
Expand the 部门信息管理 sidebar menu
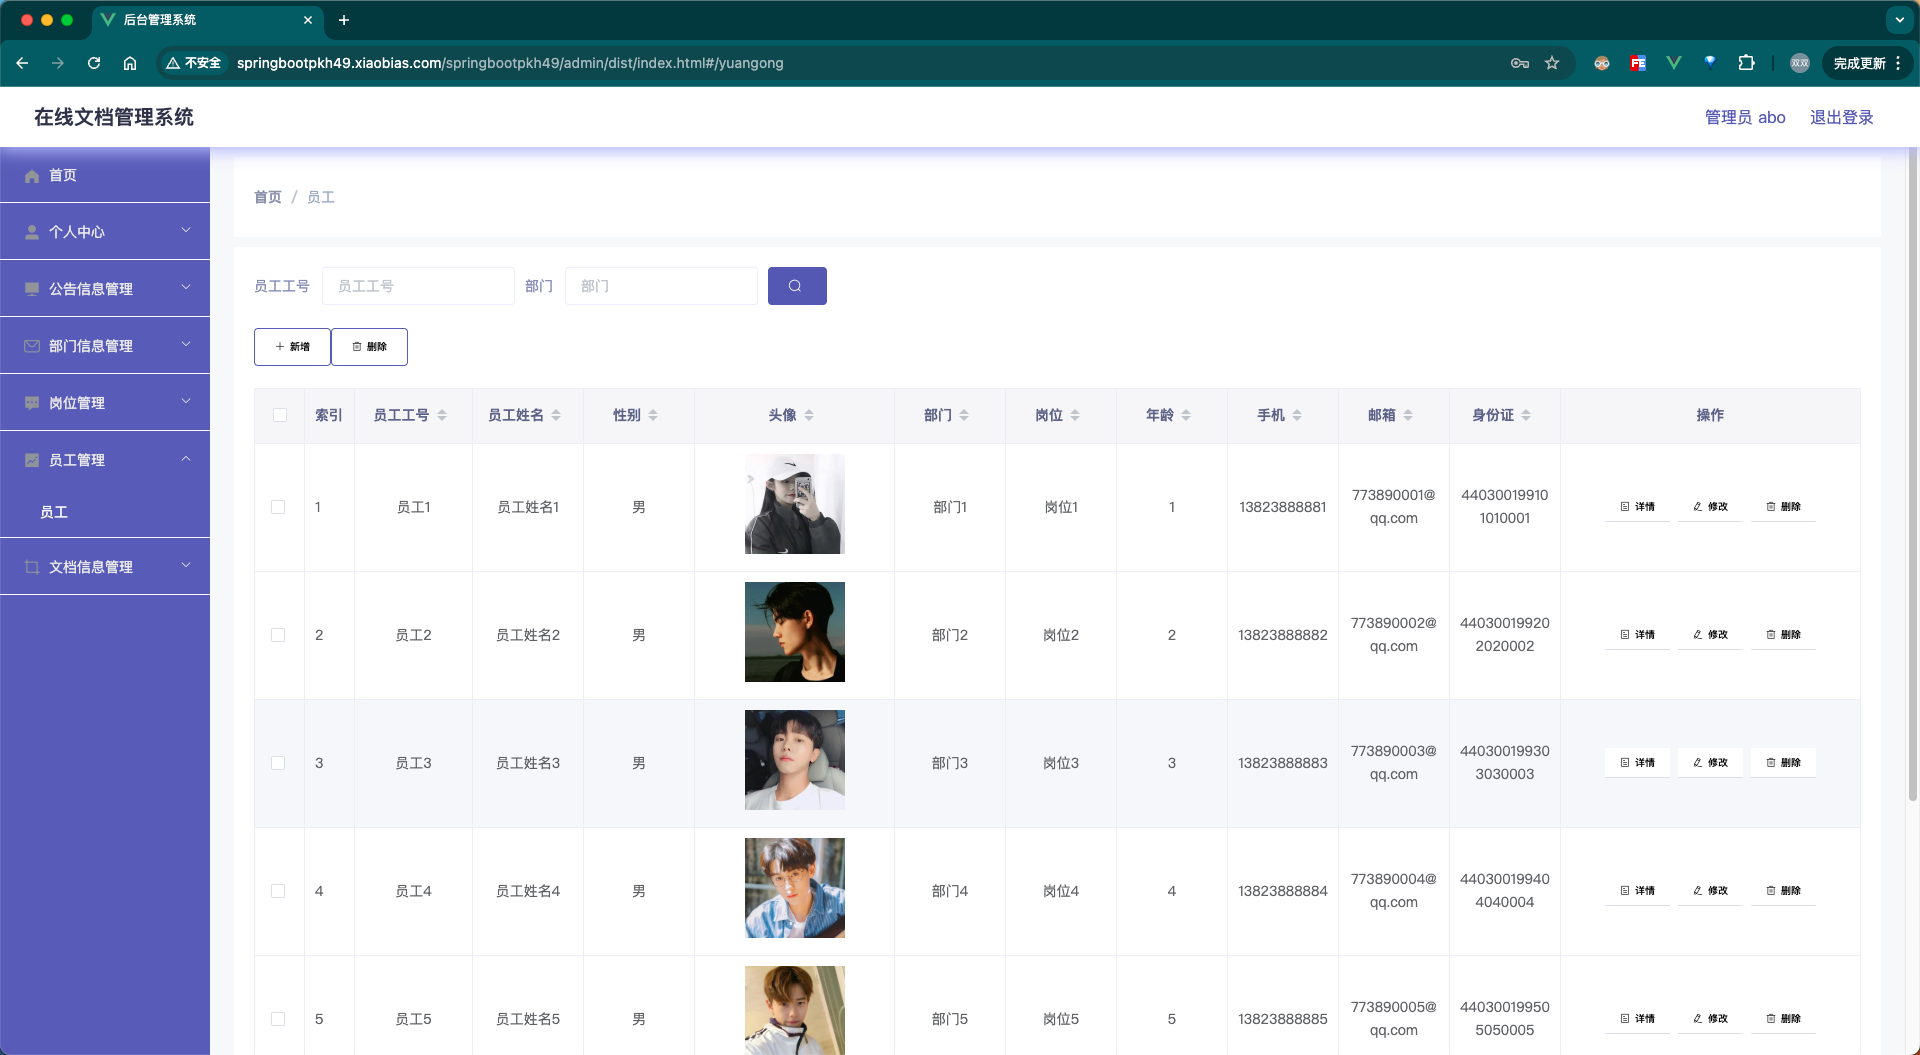coord(105,345)
